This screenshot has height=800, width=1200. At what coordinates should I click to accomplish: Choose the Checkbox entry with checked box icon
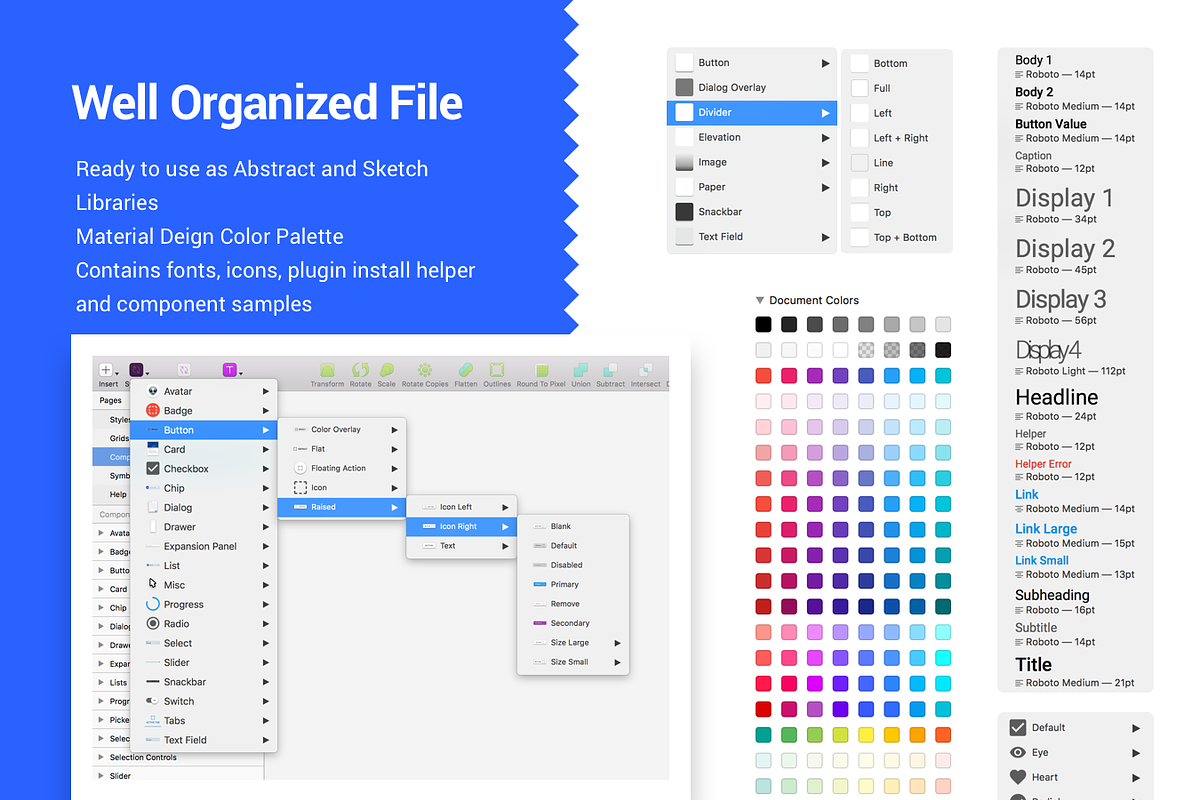[204, 468]
